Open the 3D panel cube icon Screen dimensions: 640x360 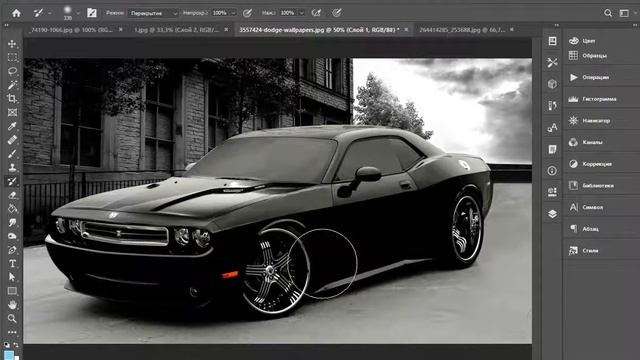552,84
